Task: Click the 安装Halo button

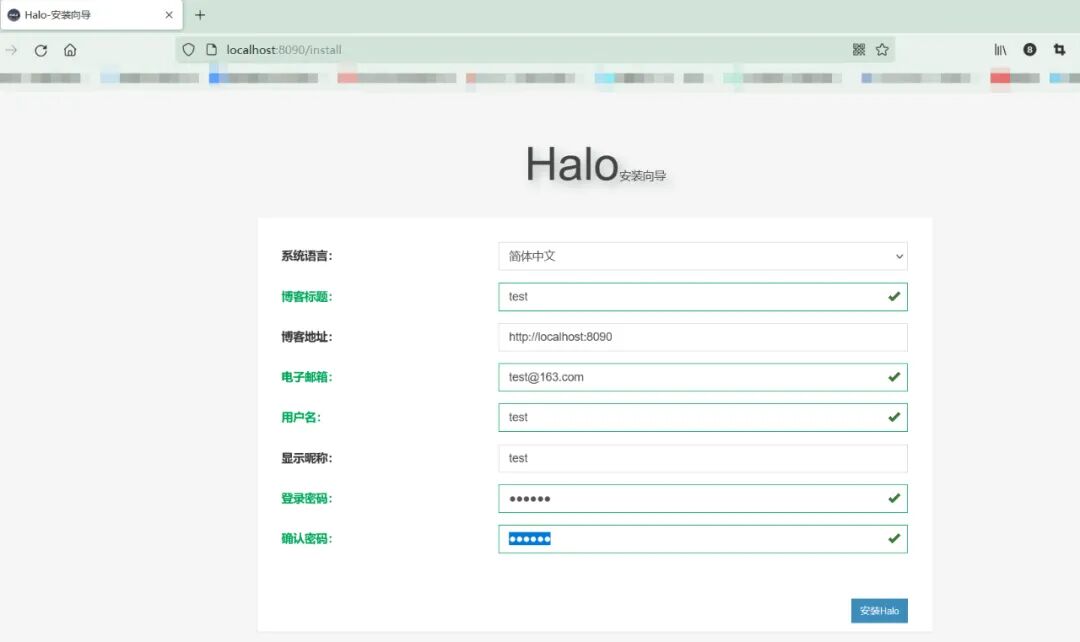Action: [879, 610]
